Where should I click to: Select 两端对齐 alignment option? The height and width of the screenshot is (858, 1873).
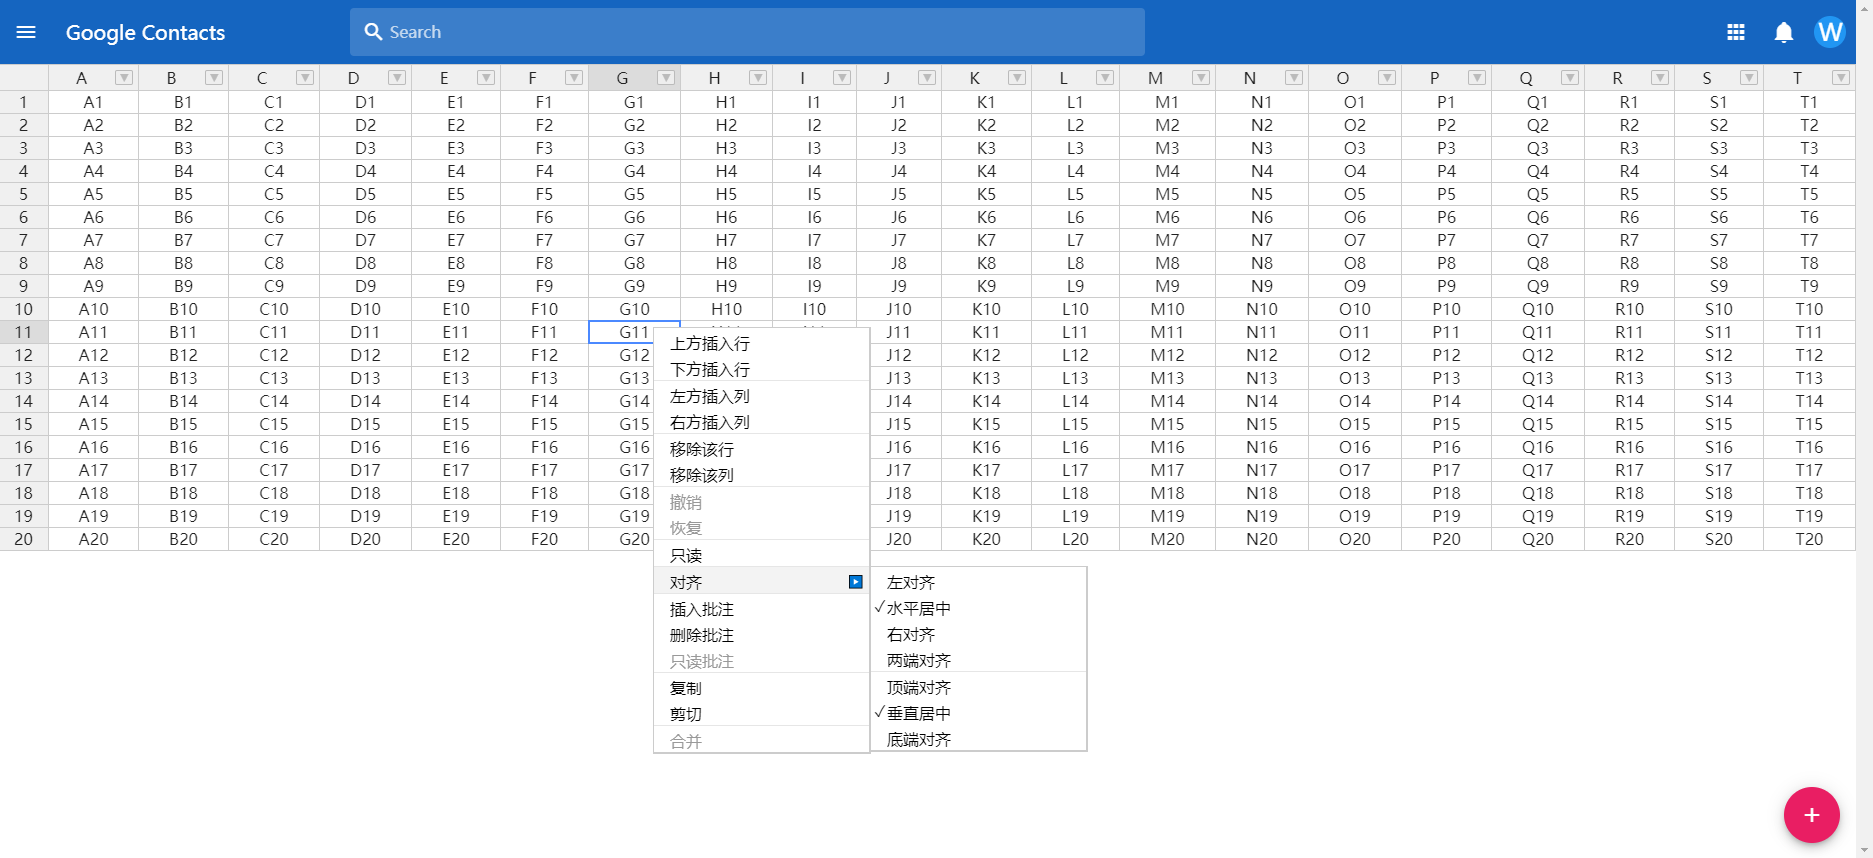979,660
